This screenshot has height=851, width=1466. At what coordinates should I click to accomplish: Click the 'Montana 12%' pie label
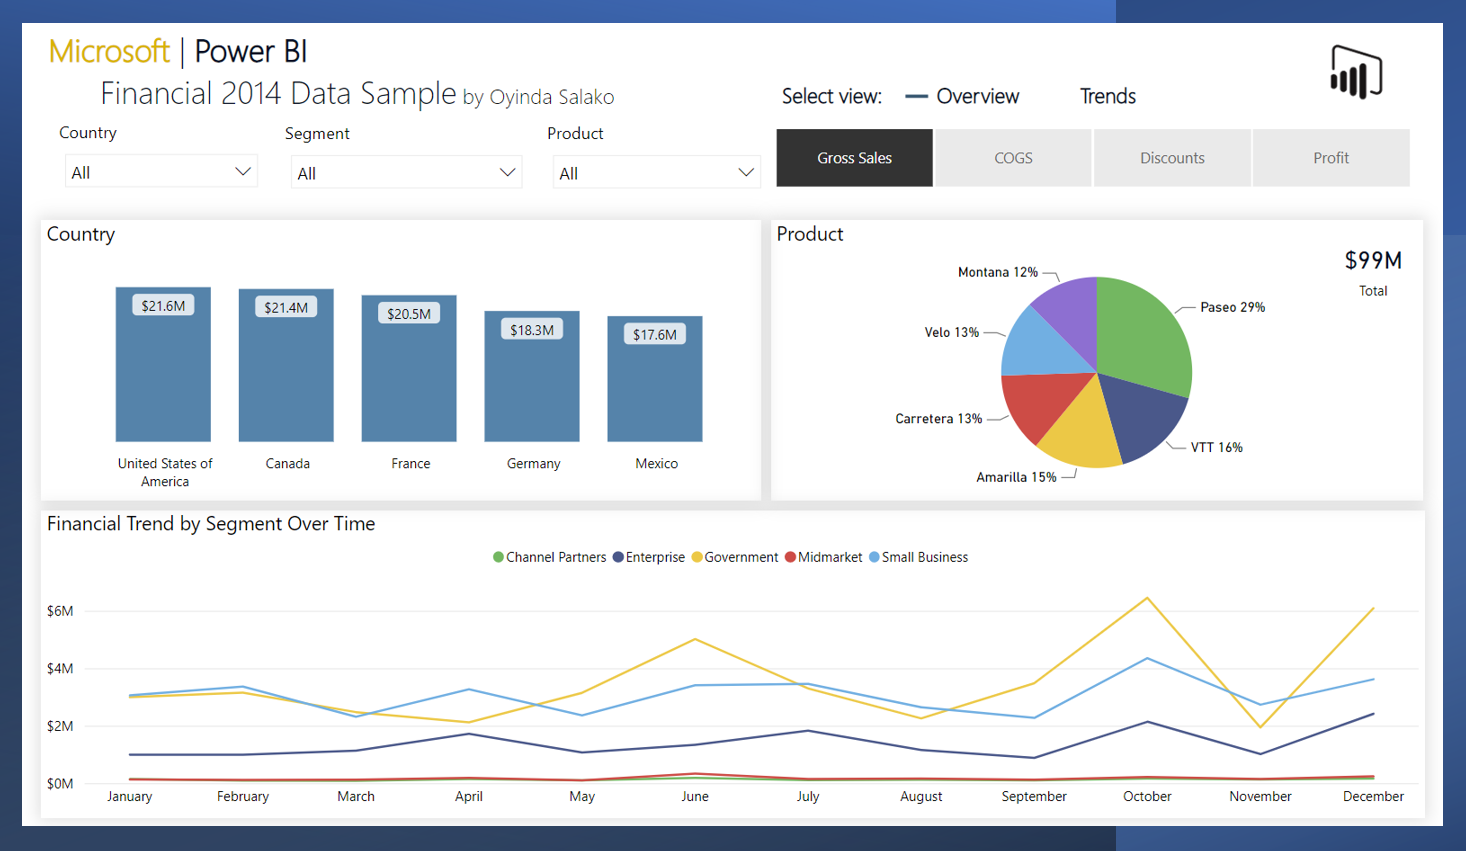point(997,272)
